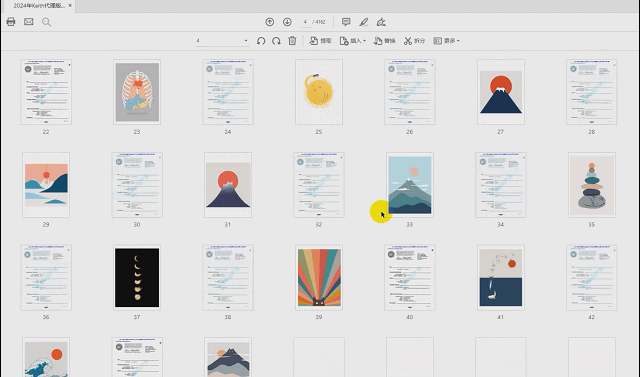Click the print icon
This screenshot has height=377, width=640.
pos(11,22)
